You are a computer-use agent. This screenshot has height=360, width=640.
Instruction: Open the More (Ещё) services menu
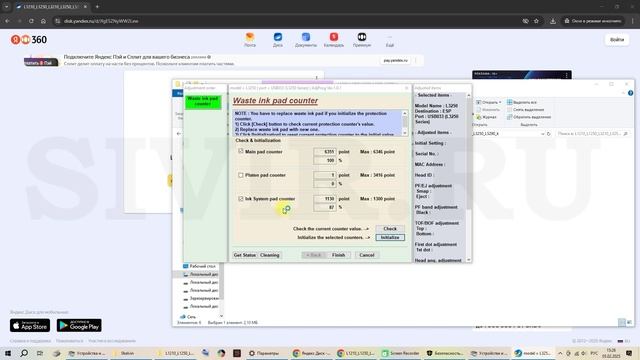390,40
